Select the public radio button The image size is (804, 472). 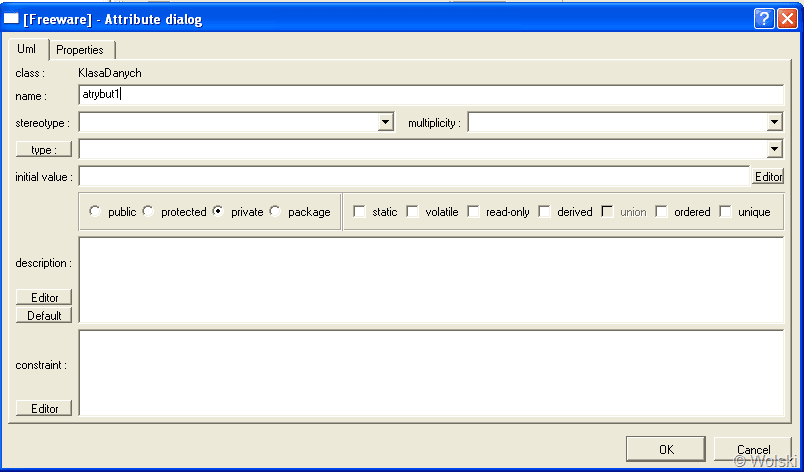tap(95, 211)
